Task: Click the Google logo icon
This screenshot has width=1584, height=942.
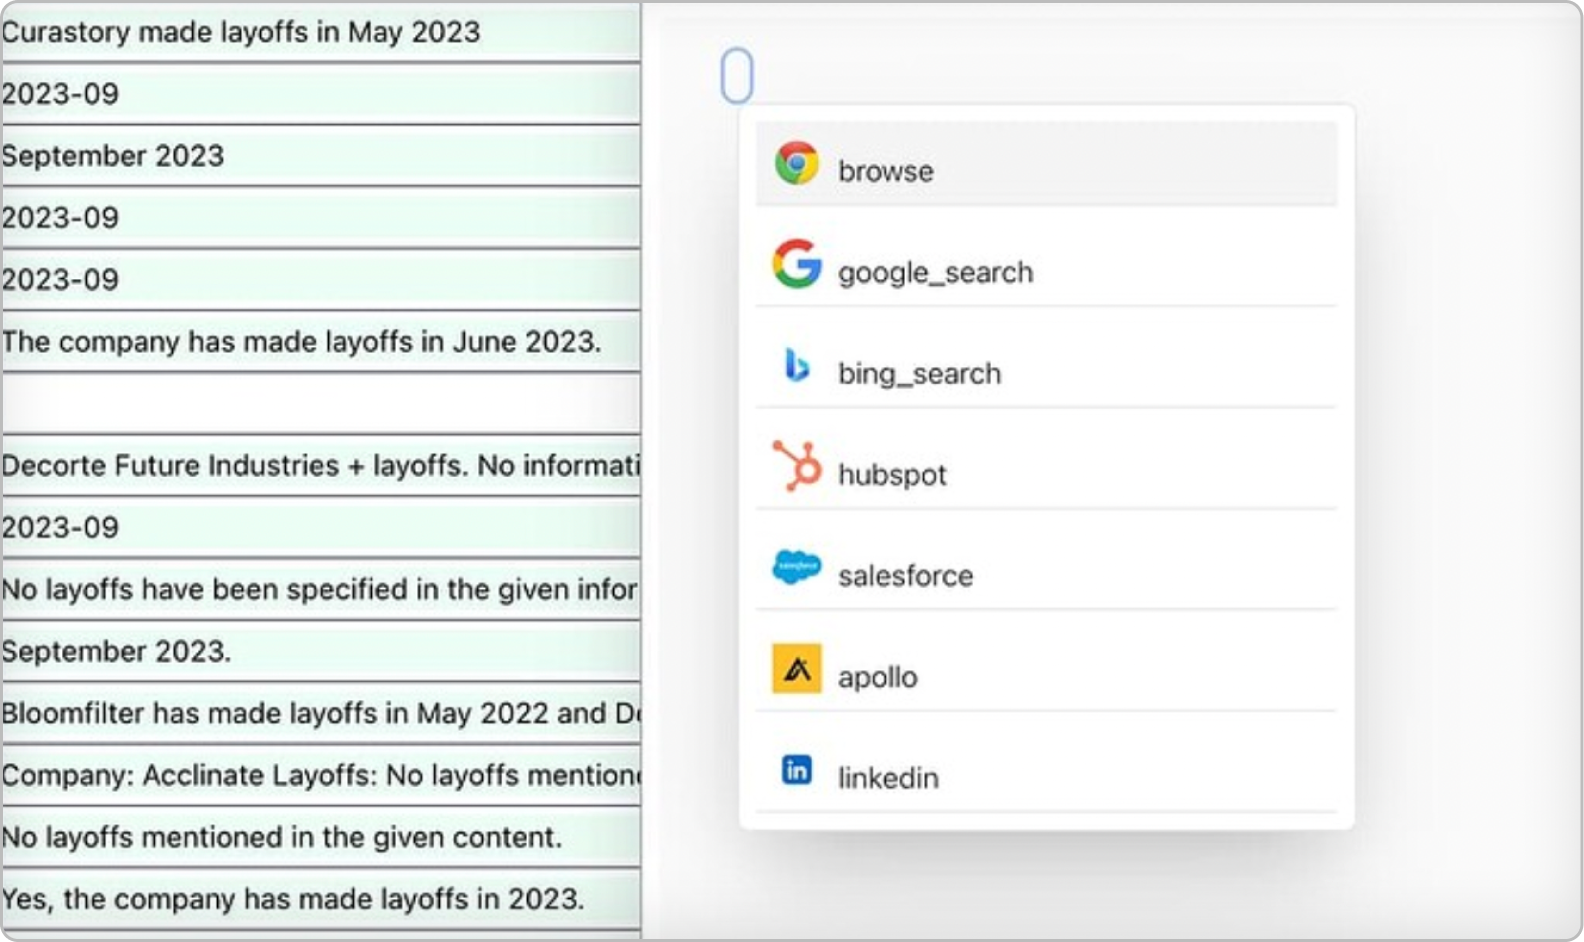Action: point(796,264)
